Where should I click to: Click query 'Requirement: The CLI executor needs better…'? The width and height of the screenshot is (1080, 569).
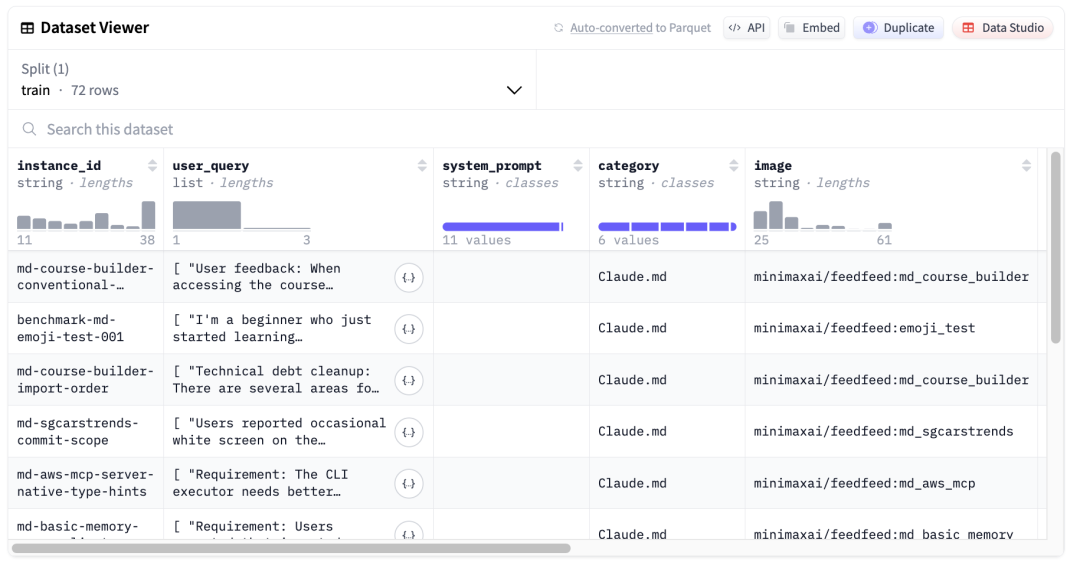point(260,483)
